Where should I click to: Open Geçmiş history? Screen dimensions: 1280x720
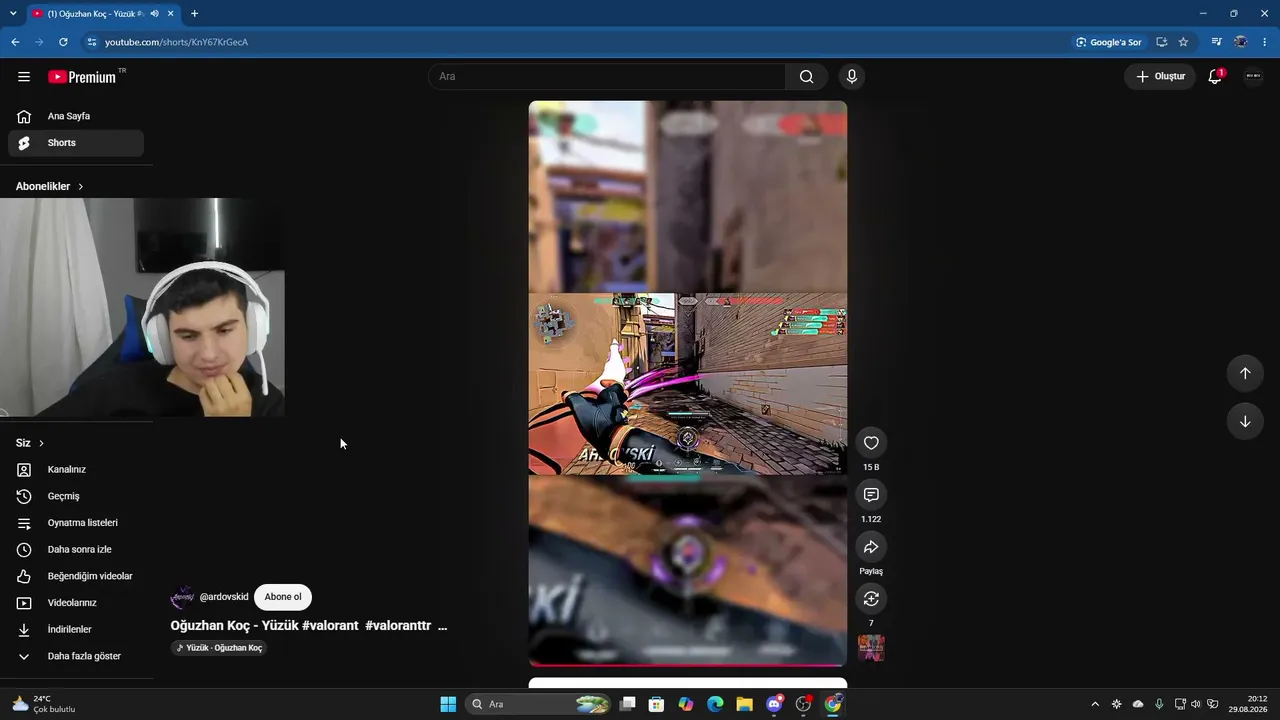(x=76, y=496)
